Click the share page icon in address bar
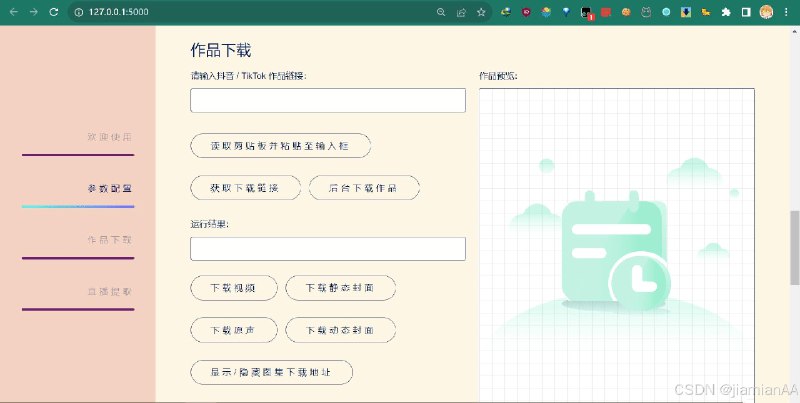The height and width of the screenshot is (403, 800). pyautogui.click(x=461, y=12)
